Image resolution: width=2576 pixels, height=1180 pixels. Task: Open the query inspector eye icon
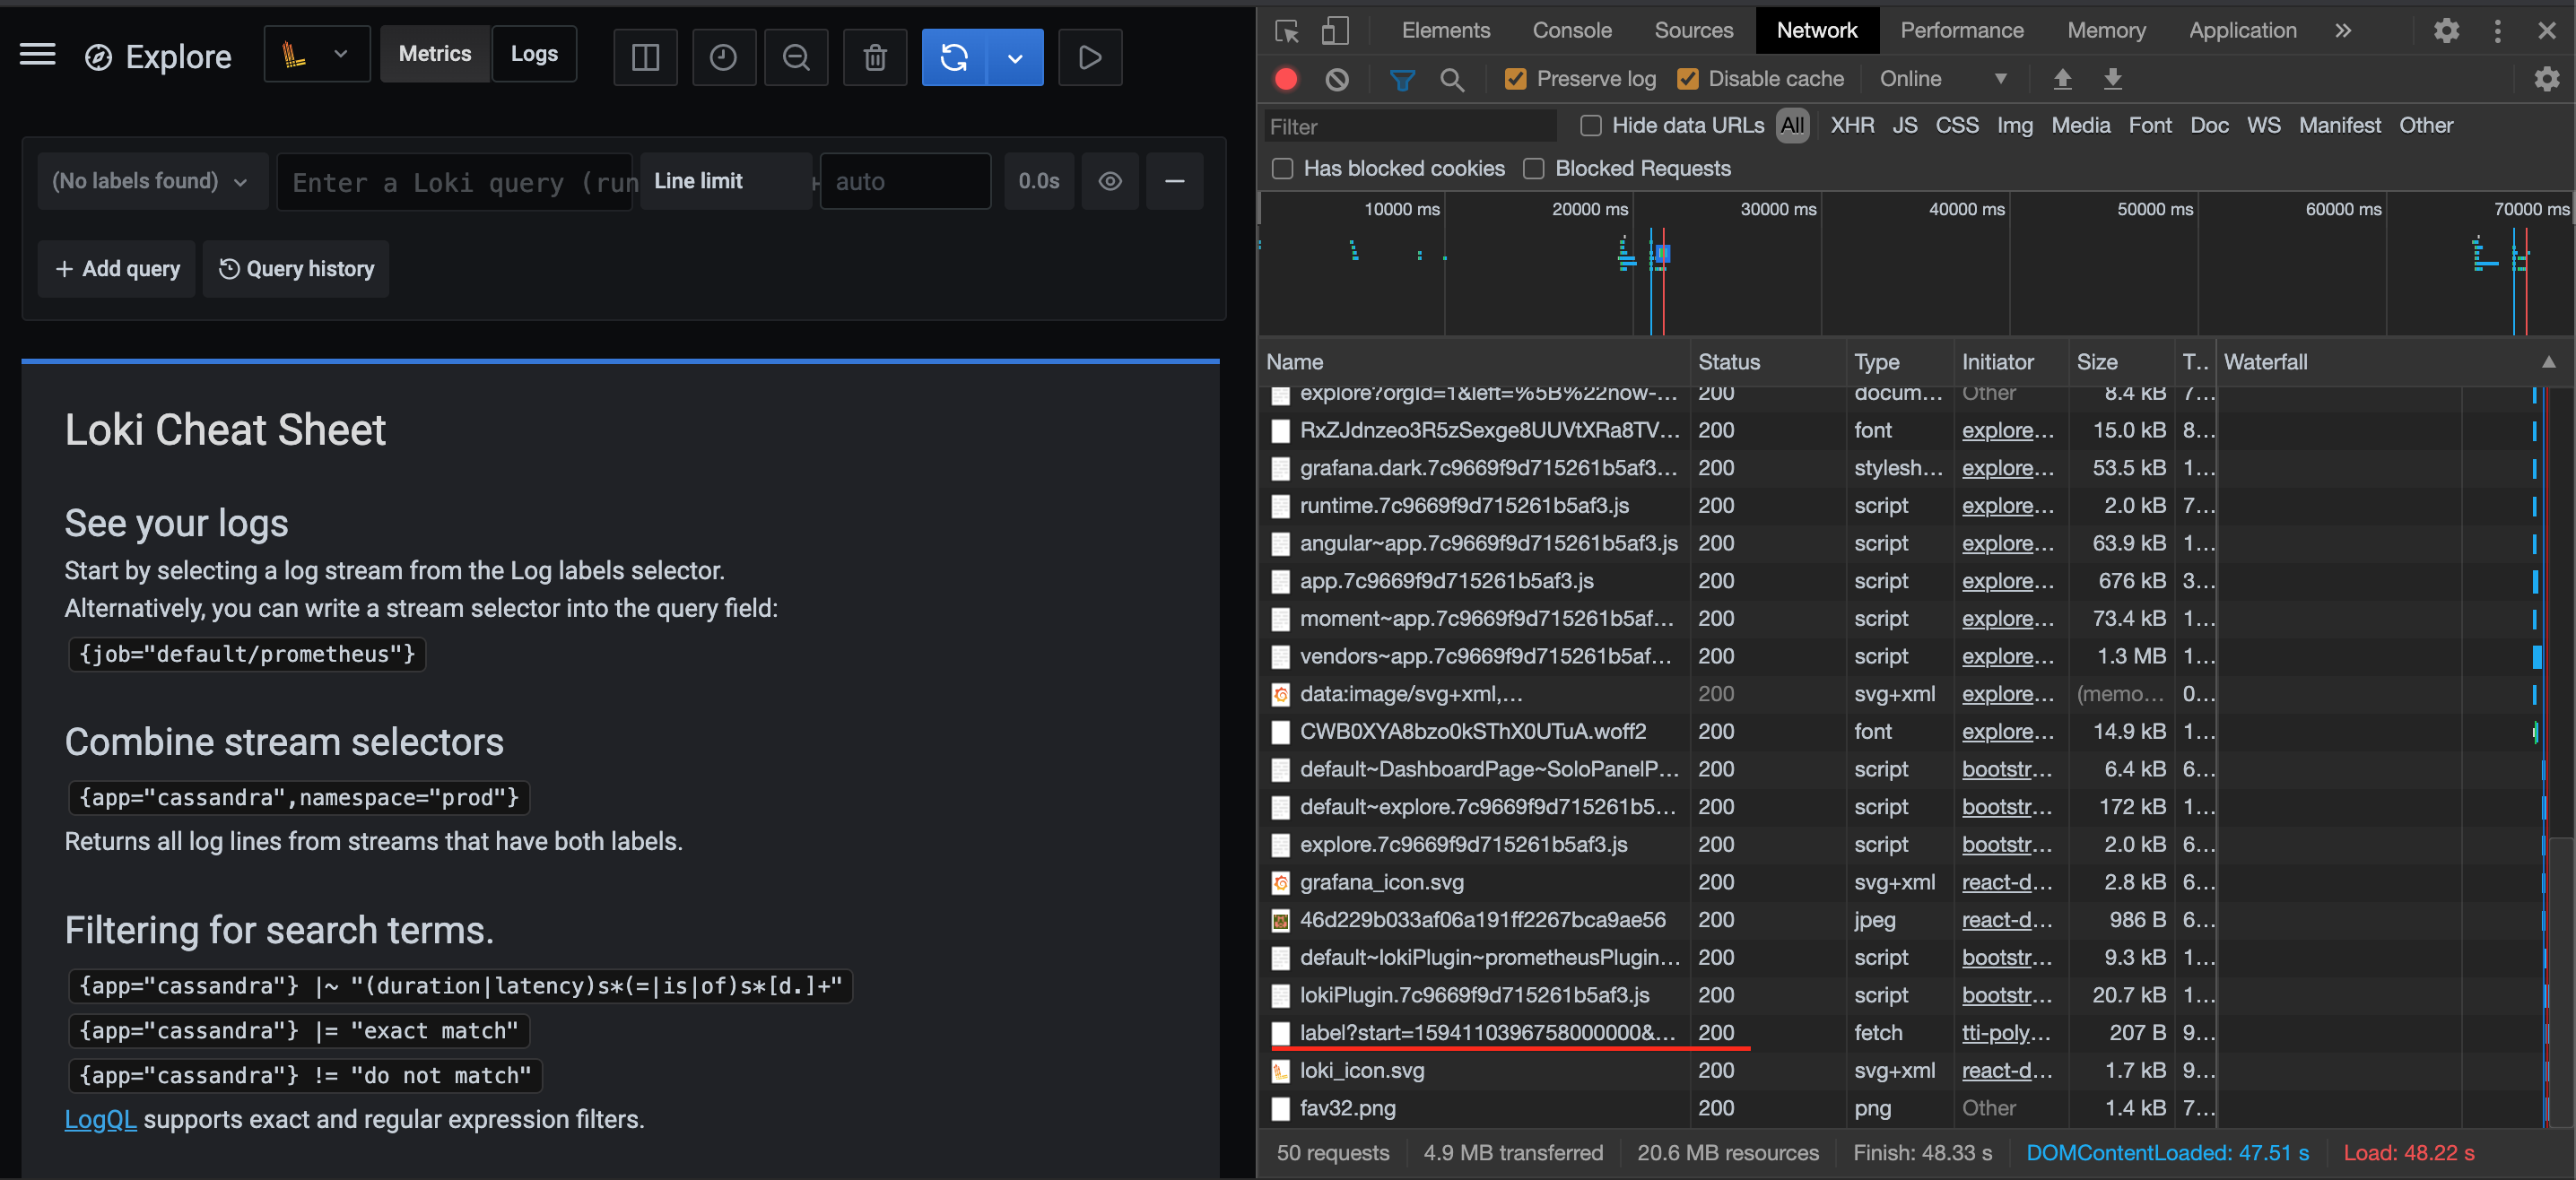point(1110,181)
